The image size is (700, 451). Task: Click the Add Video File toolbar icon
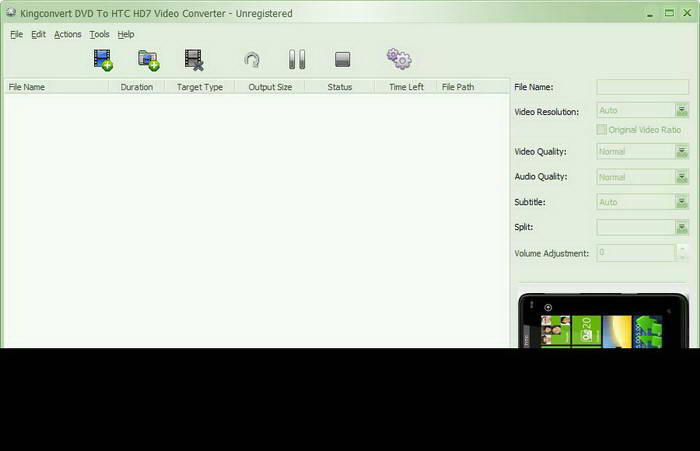coord(103,60)
